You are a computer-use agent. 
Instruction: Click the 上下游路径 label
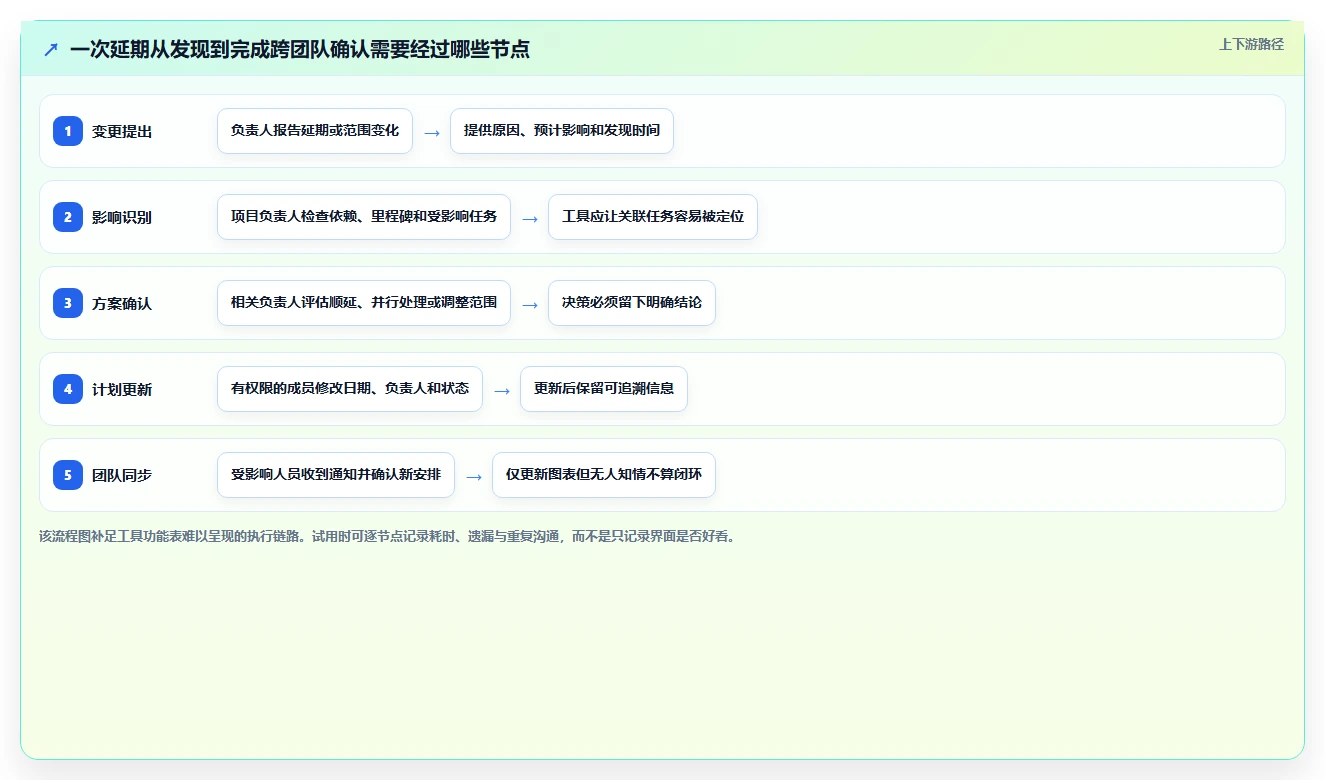pyautogui.click(x=1251, y=44)
